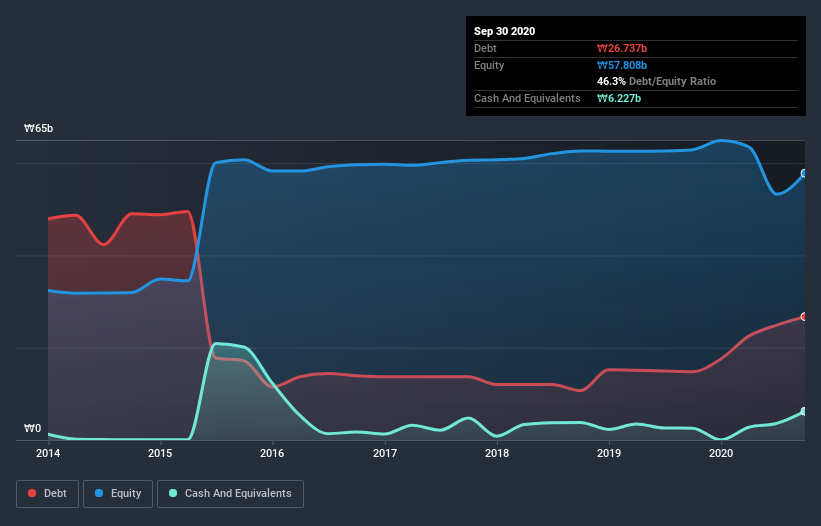Click the ₩57.808b equity value
The image size is (821, 526).
point(622,65)
